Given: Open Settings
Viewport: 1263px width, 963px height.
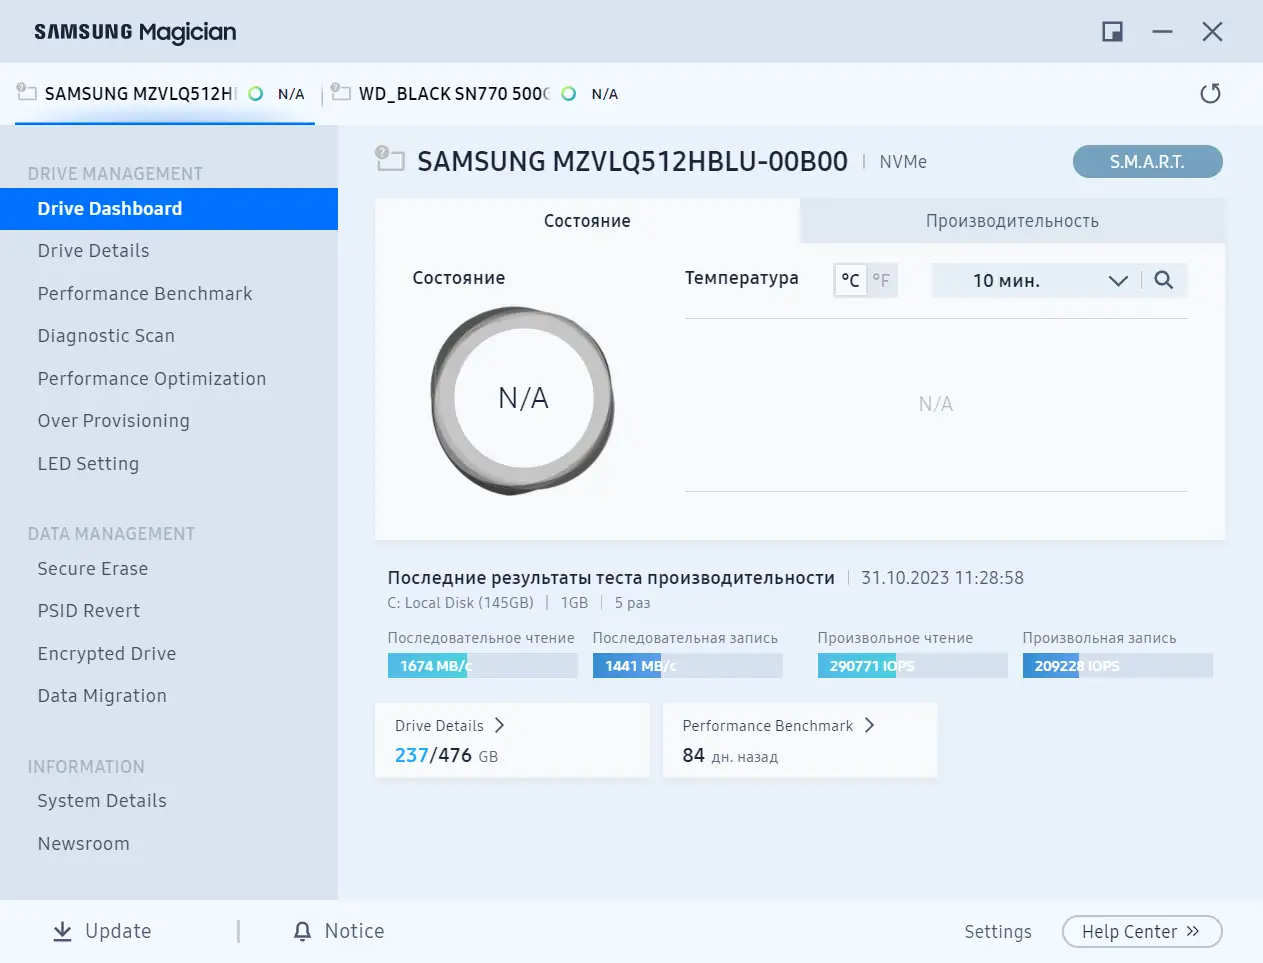Looking at the screenshot, I should click(997, 931).
